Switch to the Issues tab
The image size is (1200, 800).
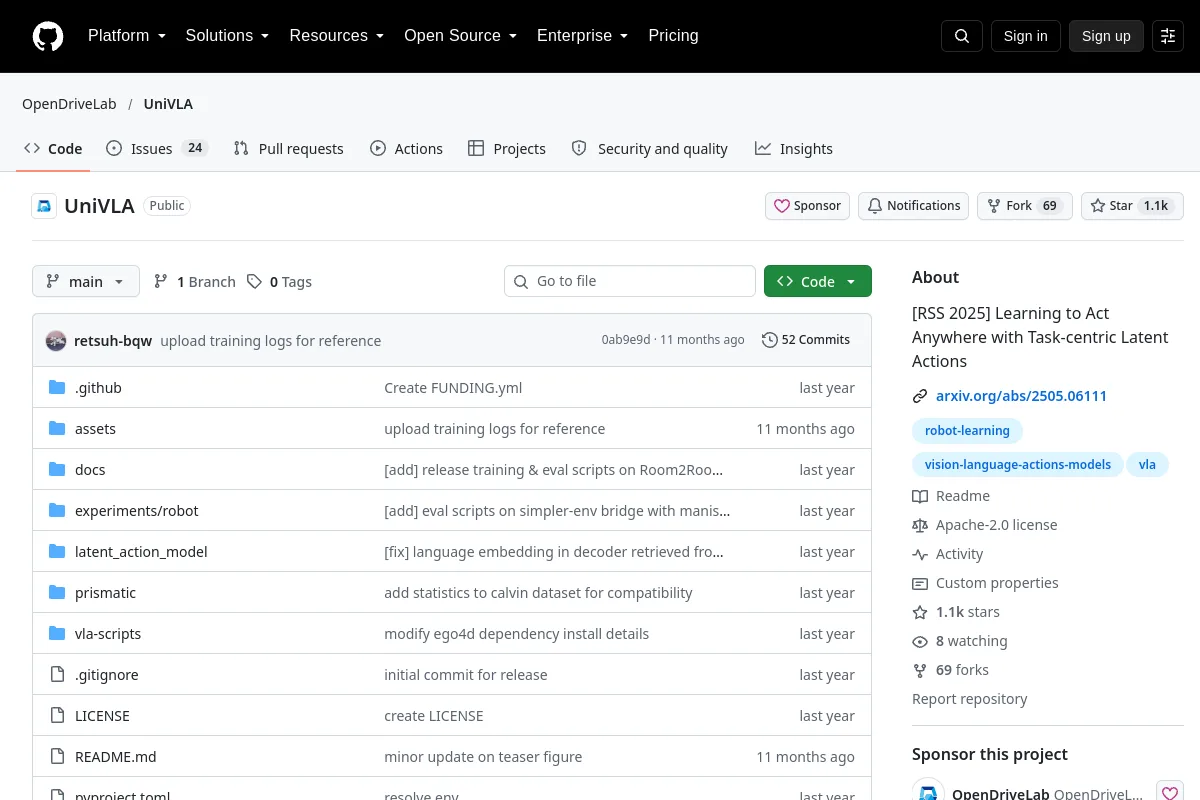157,149
